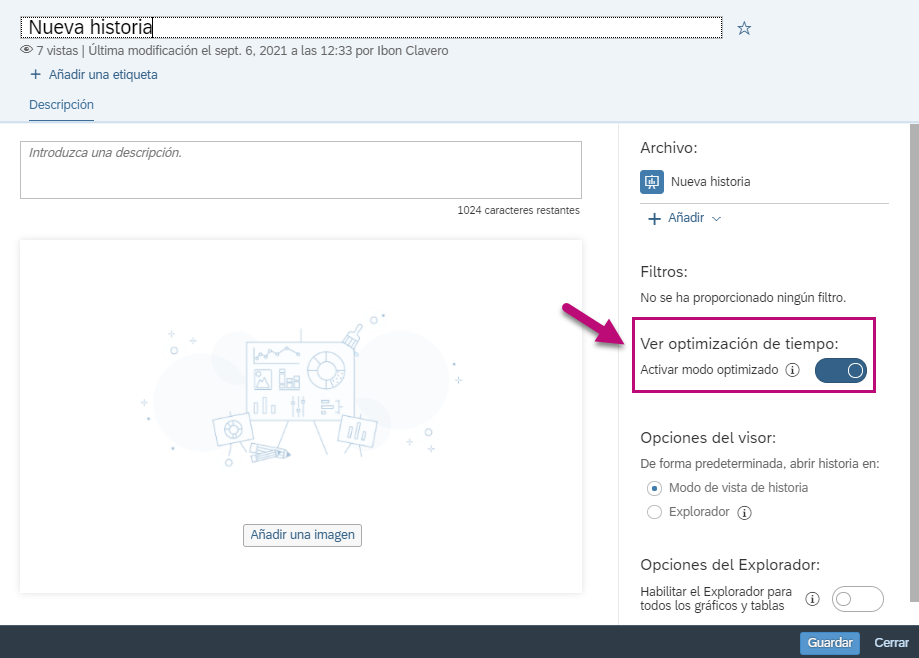Click the last modification info text

(268, 51)
